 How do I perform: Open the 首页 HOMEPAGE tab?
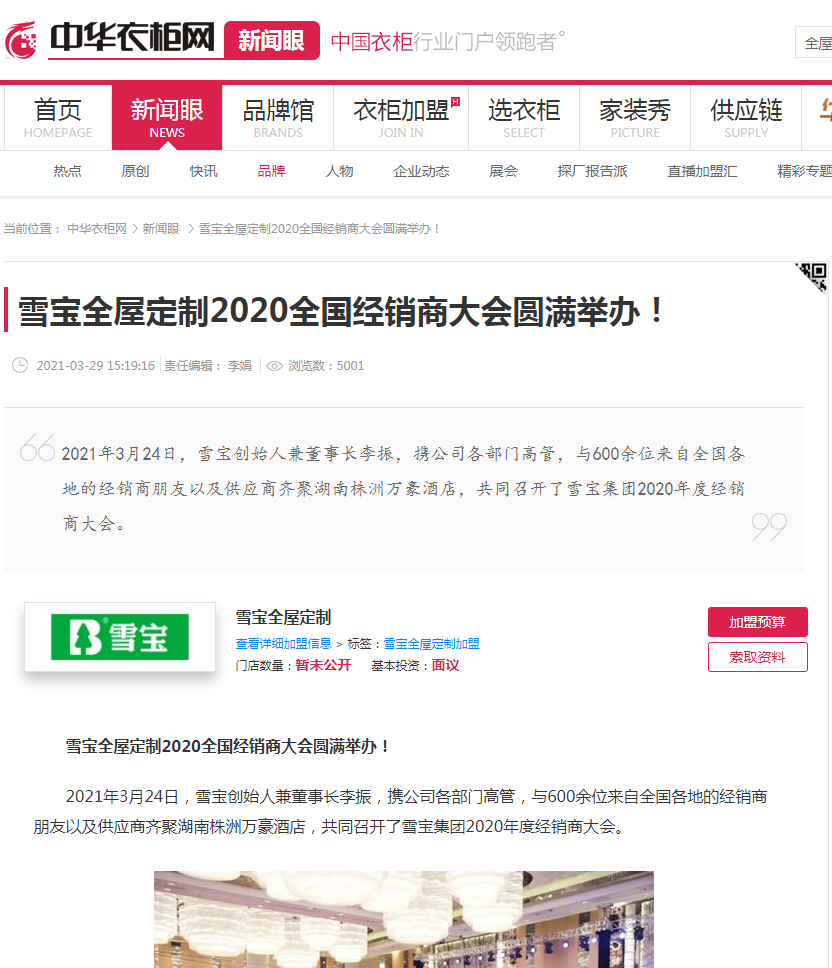tap(58, 117)
